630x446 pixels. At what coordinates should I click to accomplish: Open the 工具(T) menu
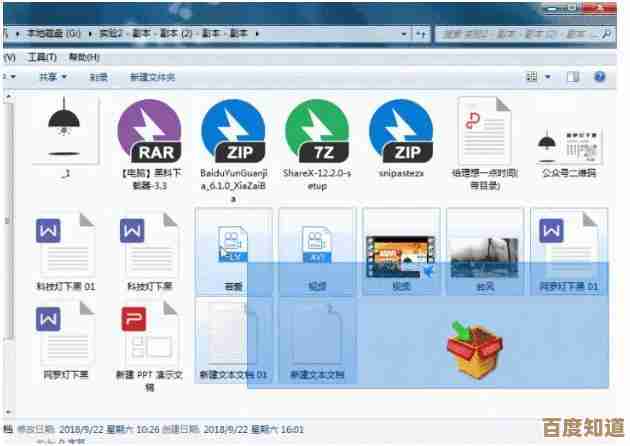42,57
